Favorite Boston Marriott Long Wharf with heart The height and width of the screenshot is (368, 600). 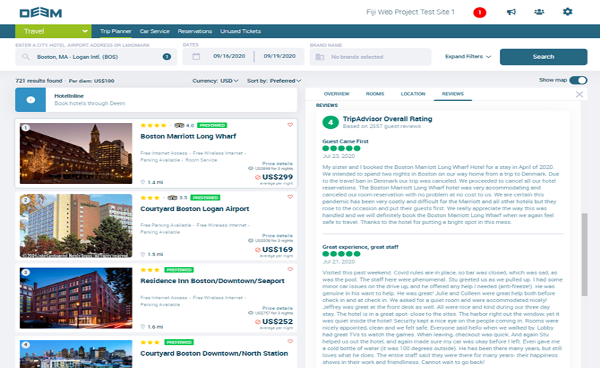[x=290, y=125]
